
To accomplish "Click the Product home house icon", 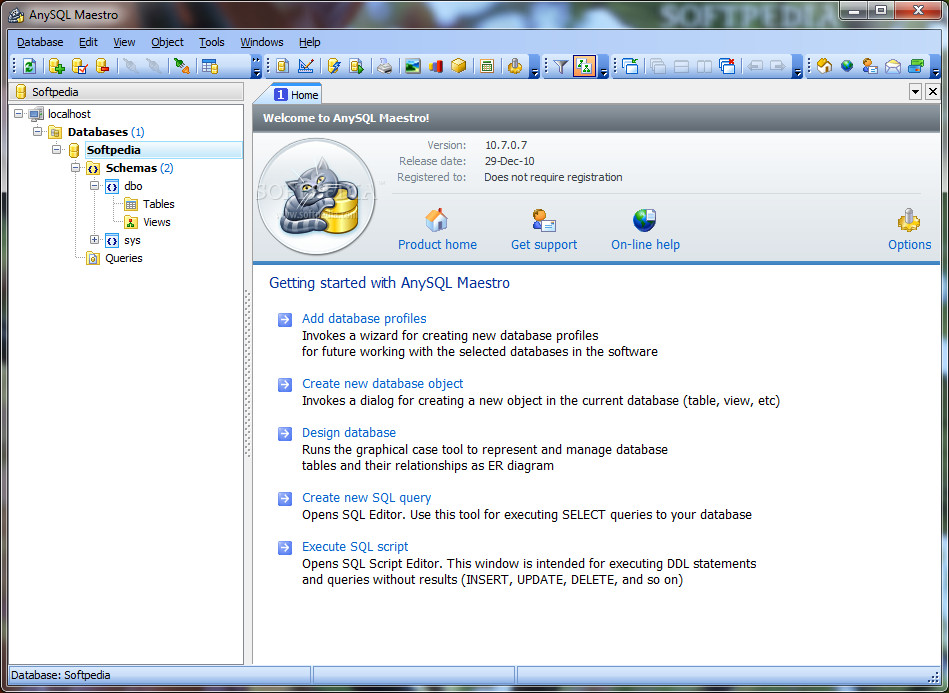I will pos(436,220).
